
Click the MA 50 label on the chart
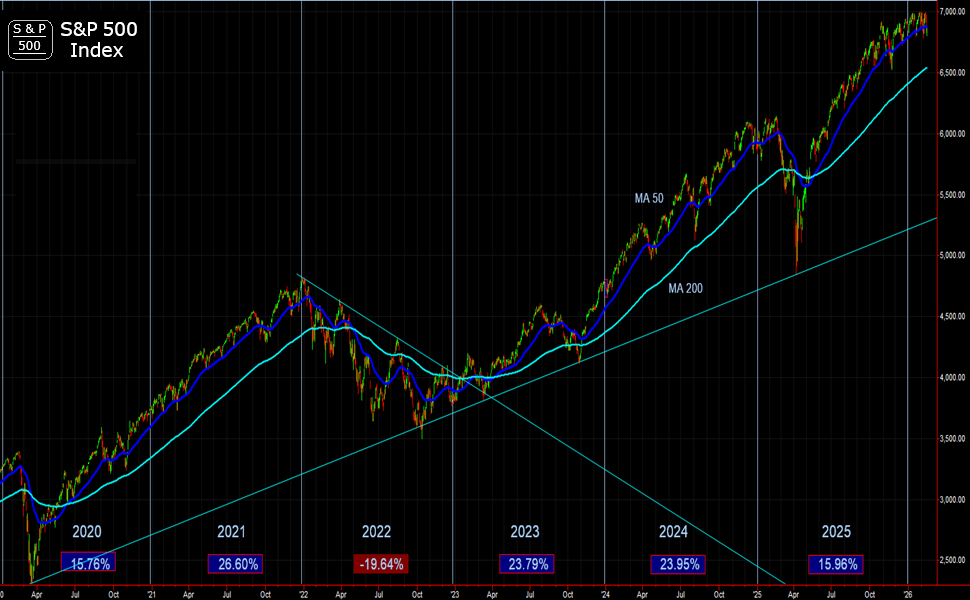click(647, 198)
